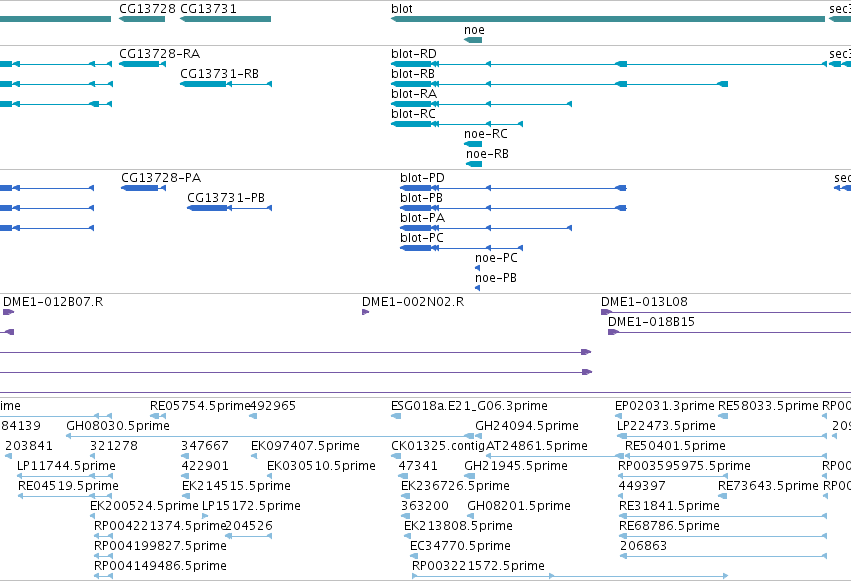Image resolution: width=851 pixels, height=581 pixels.
Task: Select RE73643.5prime EST label
Action: (x=768, y=487)
